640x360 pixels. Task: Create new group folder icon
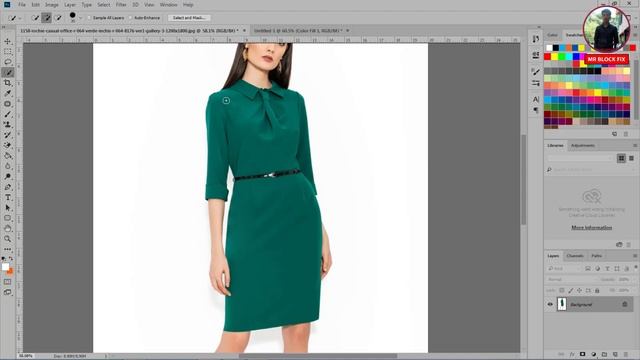click(x=604, y=354)
